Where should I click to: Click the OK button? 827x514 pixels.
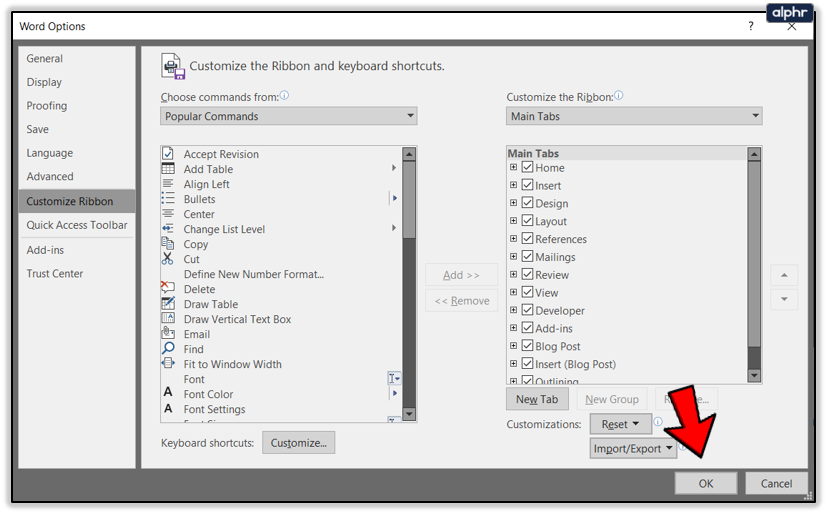[x=705, y=484]
